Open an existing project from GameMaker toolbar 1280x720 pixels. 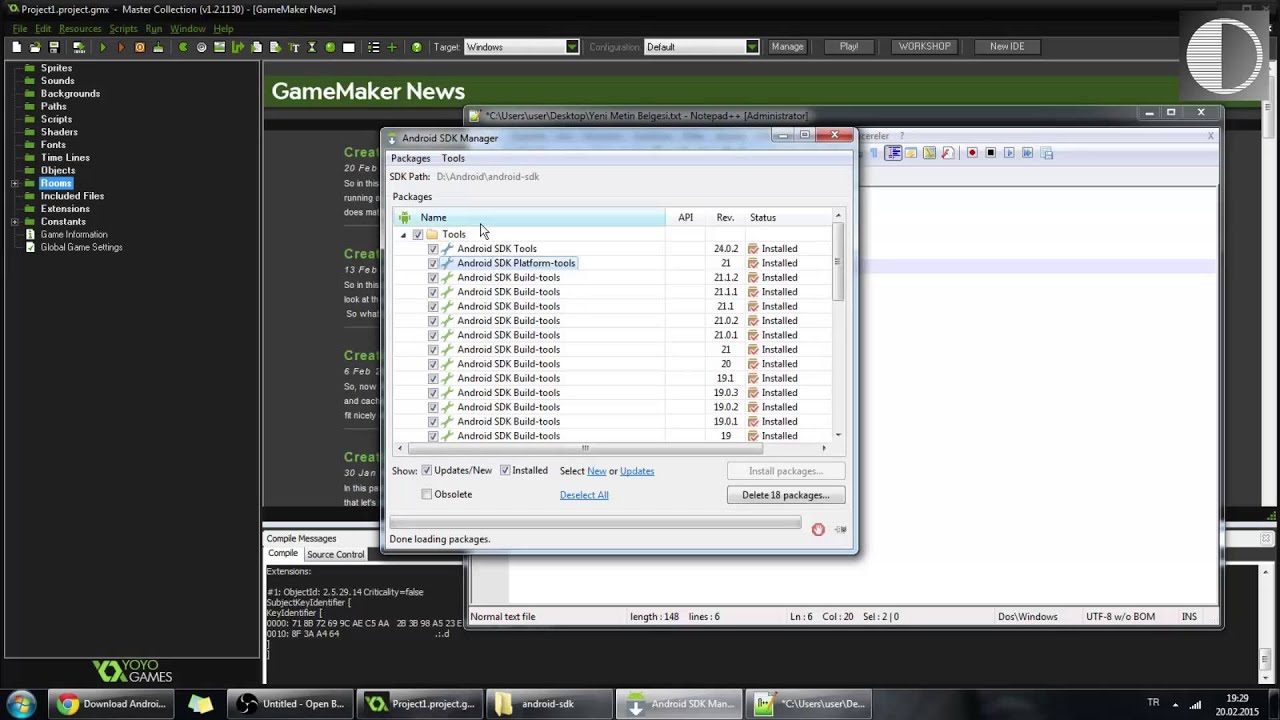(35, 47)
